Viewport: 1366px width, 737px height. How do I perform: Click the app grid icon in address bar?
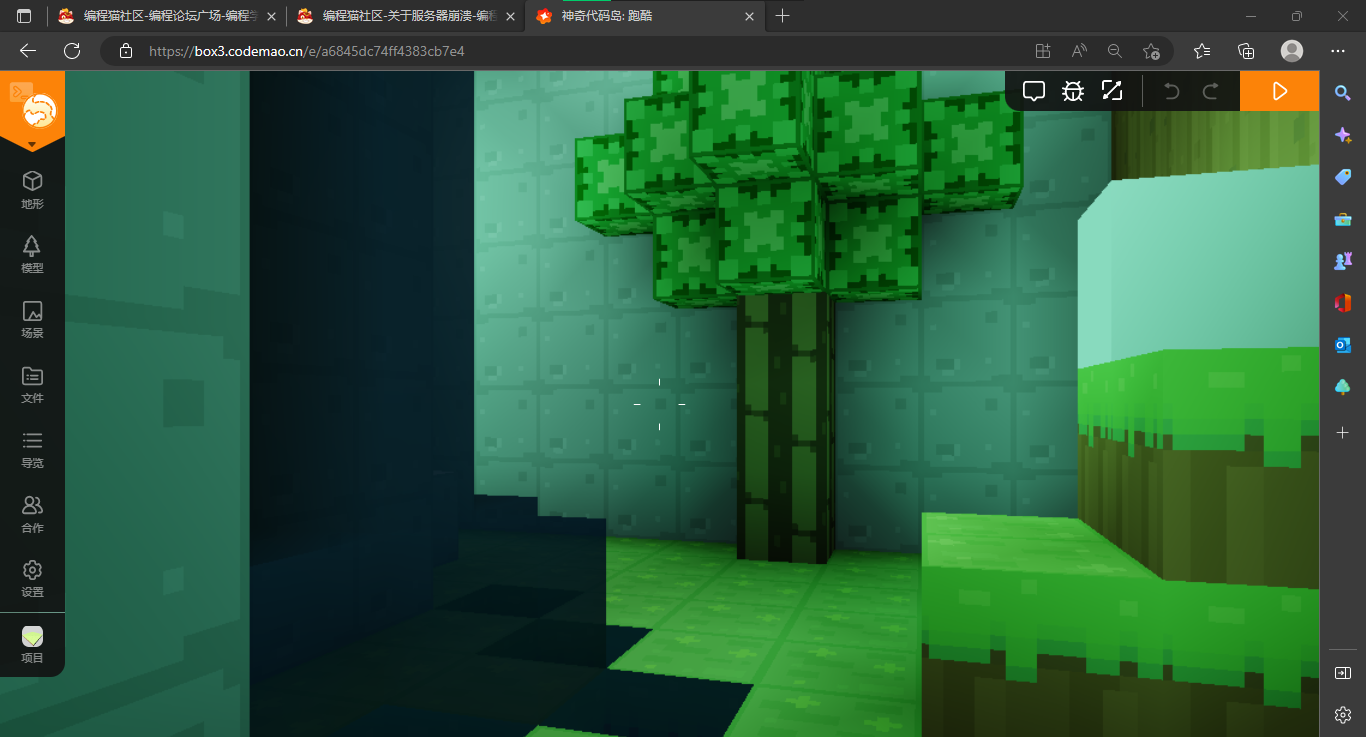1043,51
